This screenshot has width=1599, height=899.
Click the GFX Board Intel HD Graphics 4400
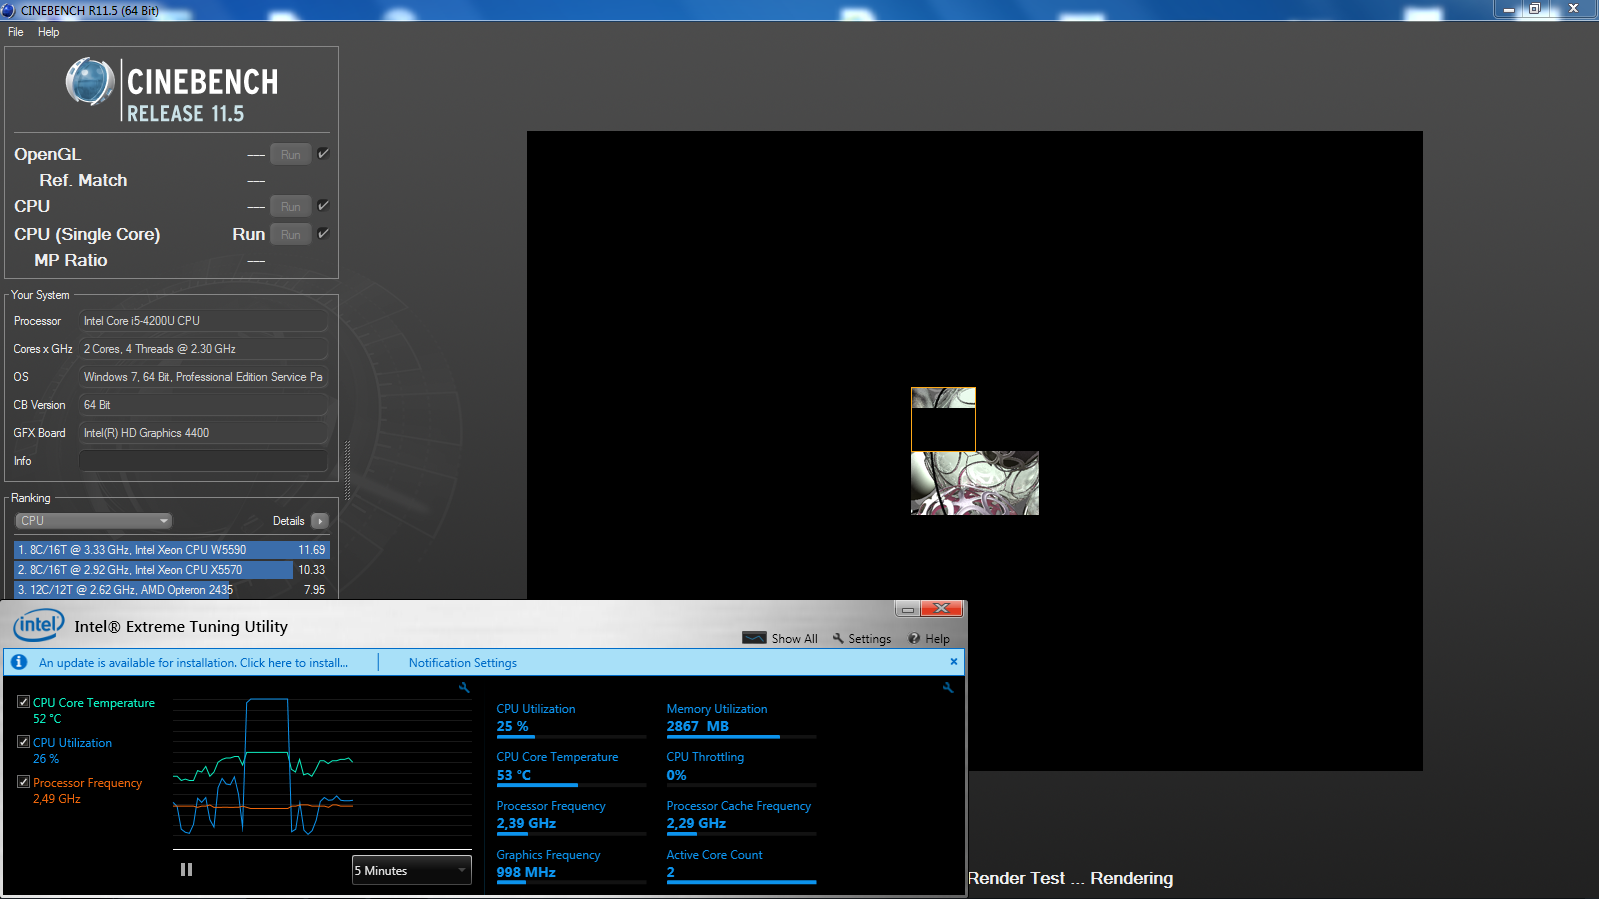(203, 433)
